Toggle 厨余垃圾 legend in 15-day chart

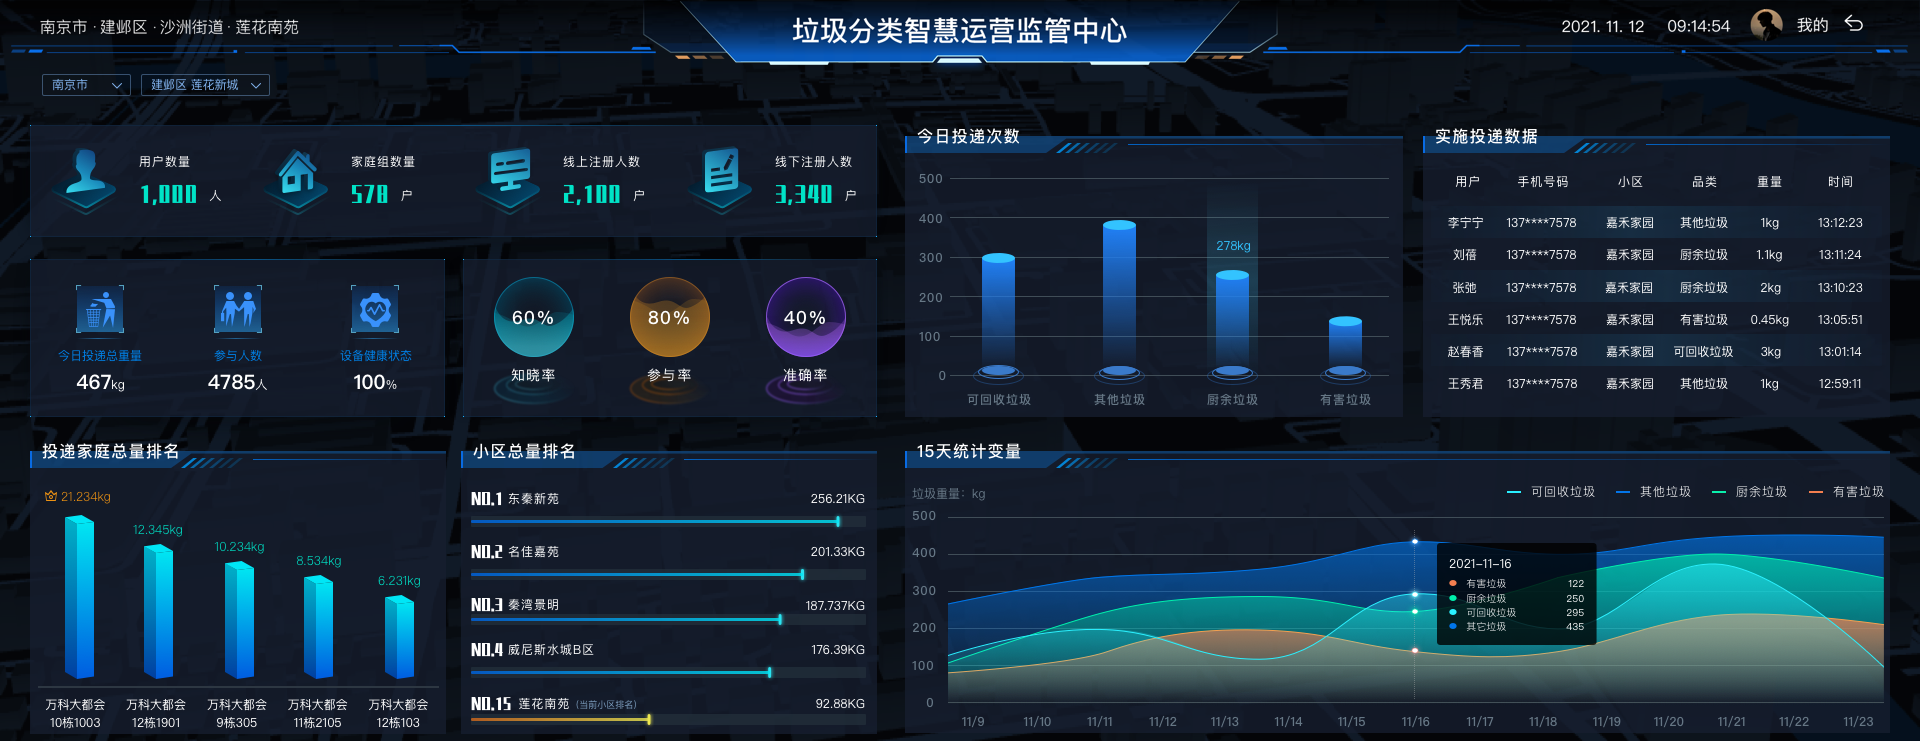(1750, 492)
